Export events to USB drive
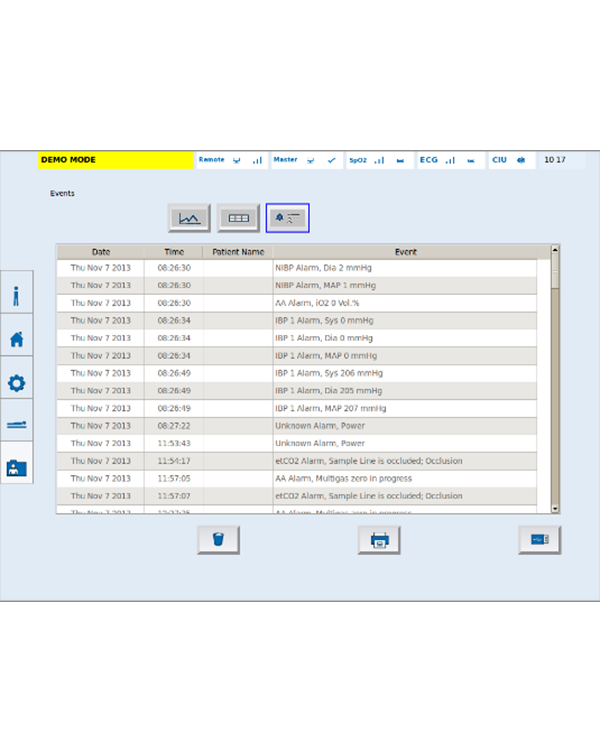 pyautogui.click(x=539, y=540)
